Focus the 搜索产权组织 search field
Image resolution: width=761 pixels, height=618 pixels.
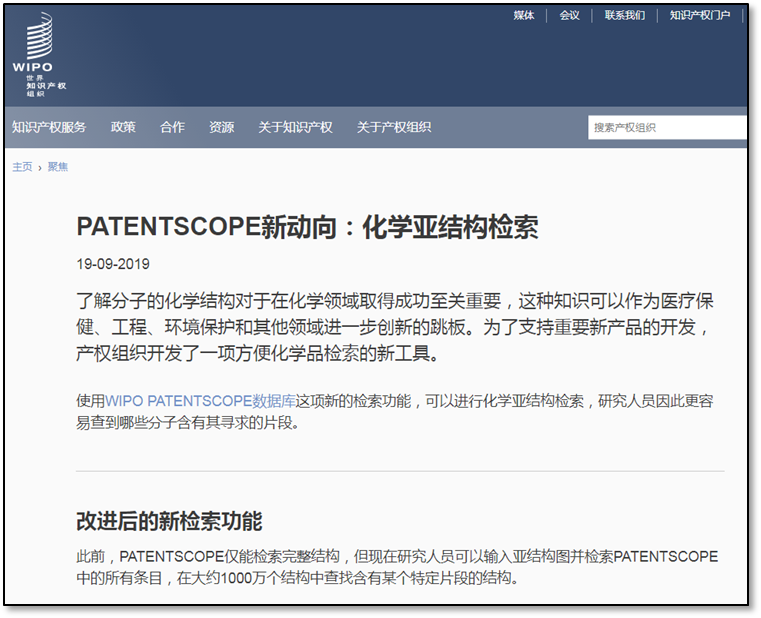667,128
